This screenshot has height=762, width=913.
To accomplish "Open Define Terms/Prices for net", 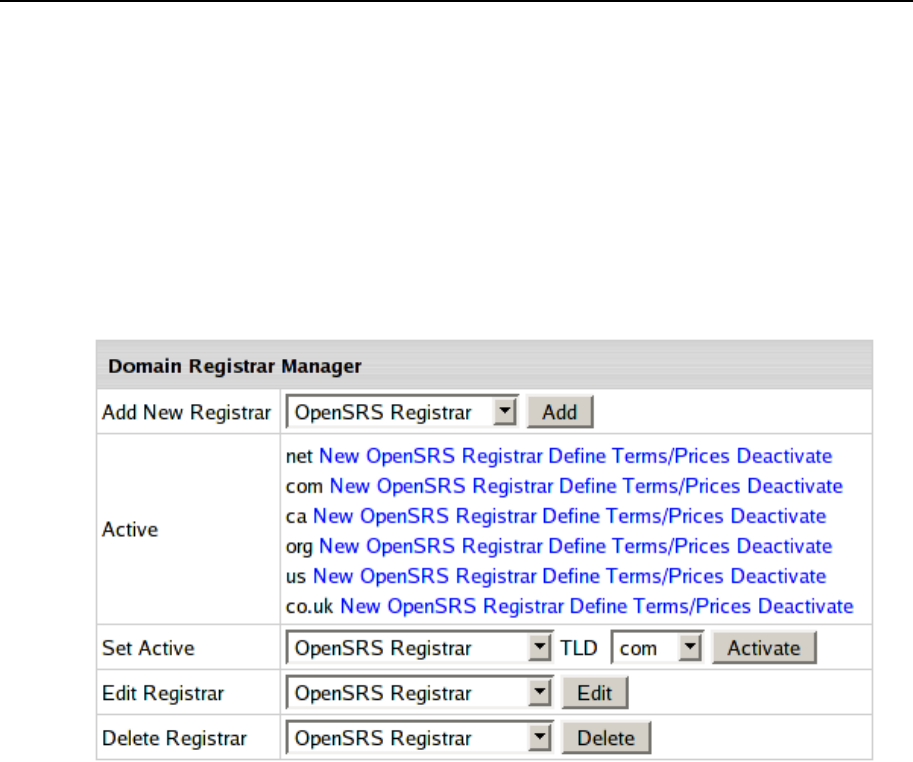I will 639,456.
